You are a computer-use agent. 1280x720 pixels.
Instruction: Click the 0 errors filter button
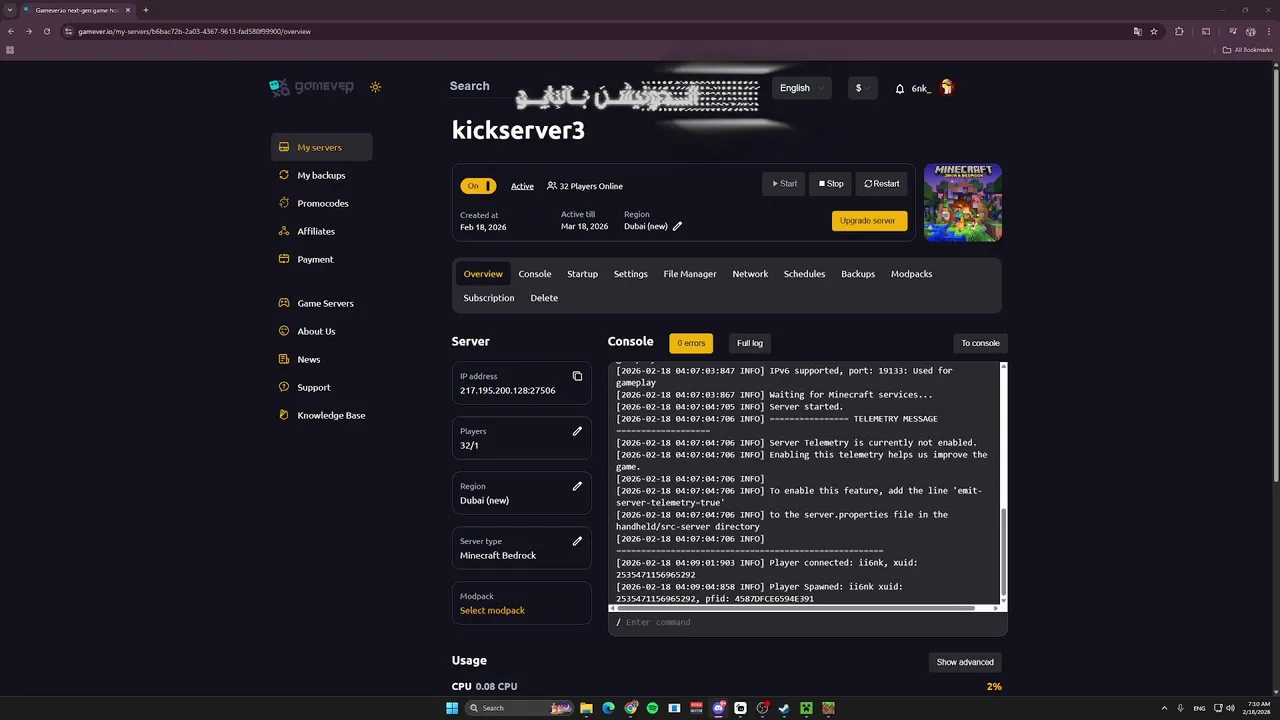[691, 343]
